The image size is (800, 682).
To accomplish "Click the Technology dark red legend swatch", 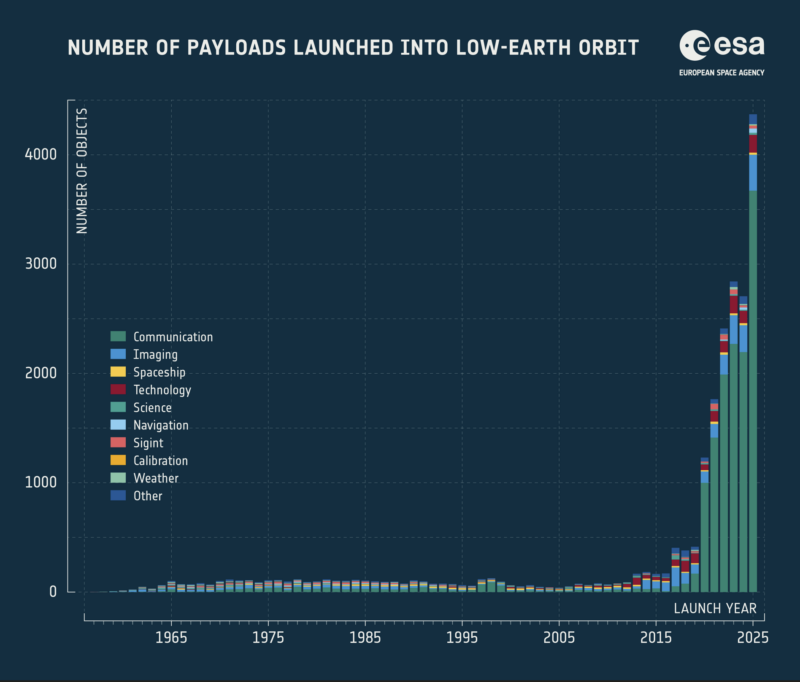I will (x=118, y=389).
